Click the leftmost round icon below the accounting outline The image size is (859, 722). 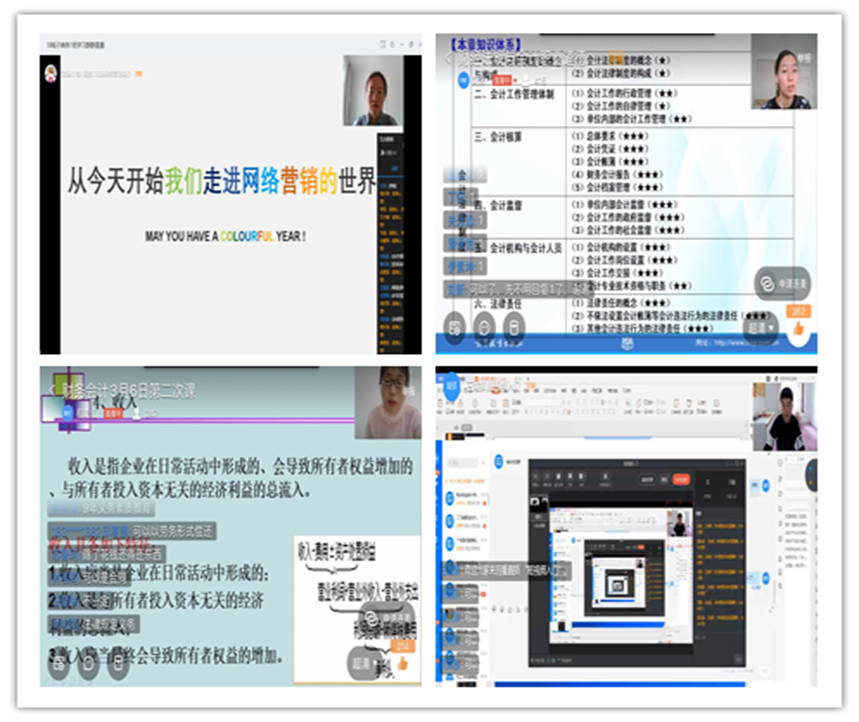point(455,326)
